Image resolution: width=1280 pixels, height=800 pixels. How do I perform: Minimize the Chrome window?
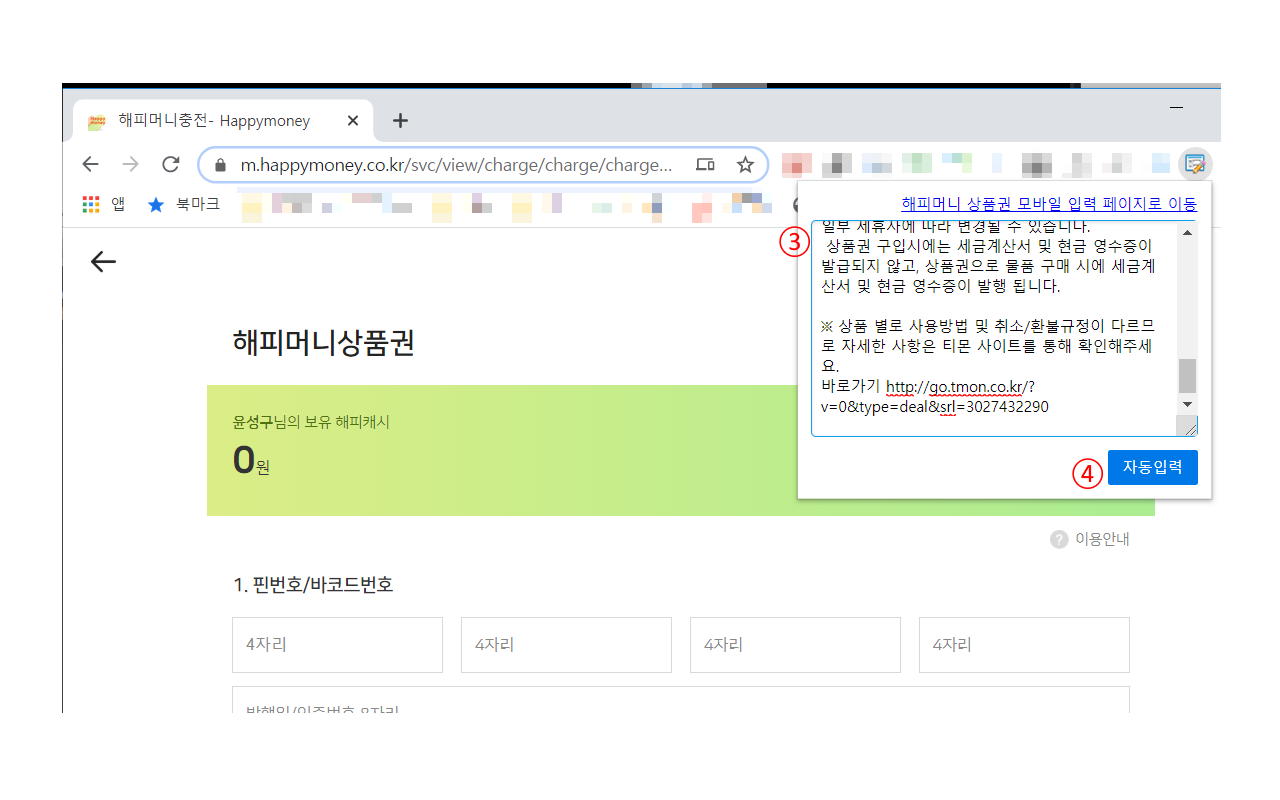click(x=1176, y=106)
